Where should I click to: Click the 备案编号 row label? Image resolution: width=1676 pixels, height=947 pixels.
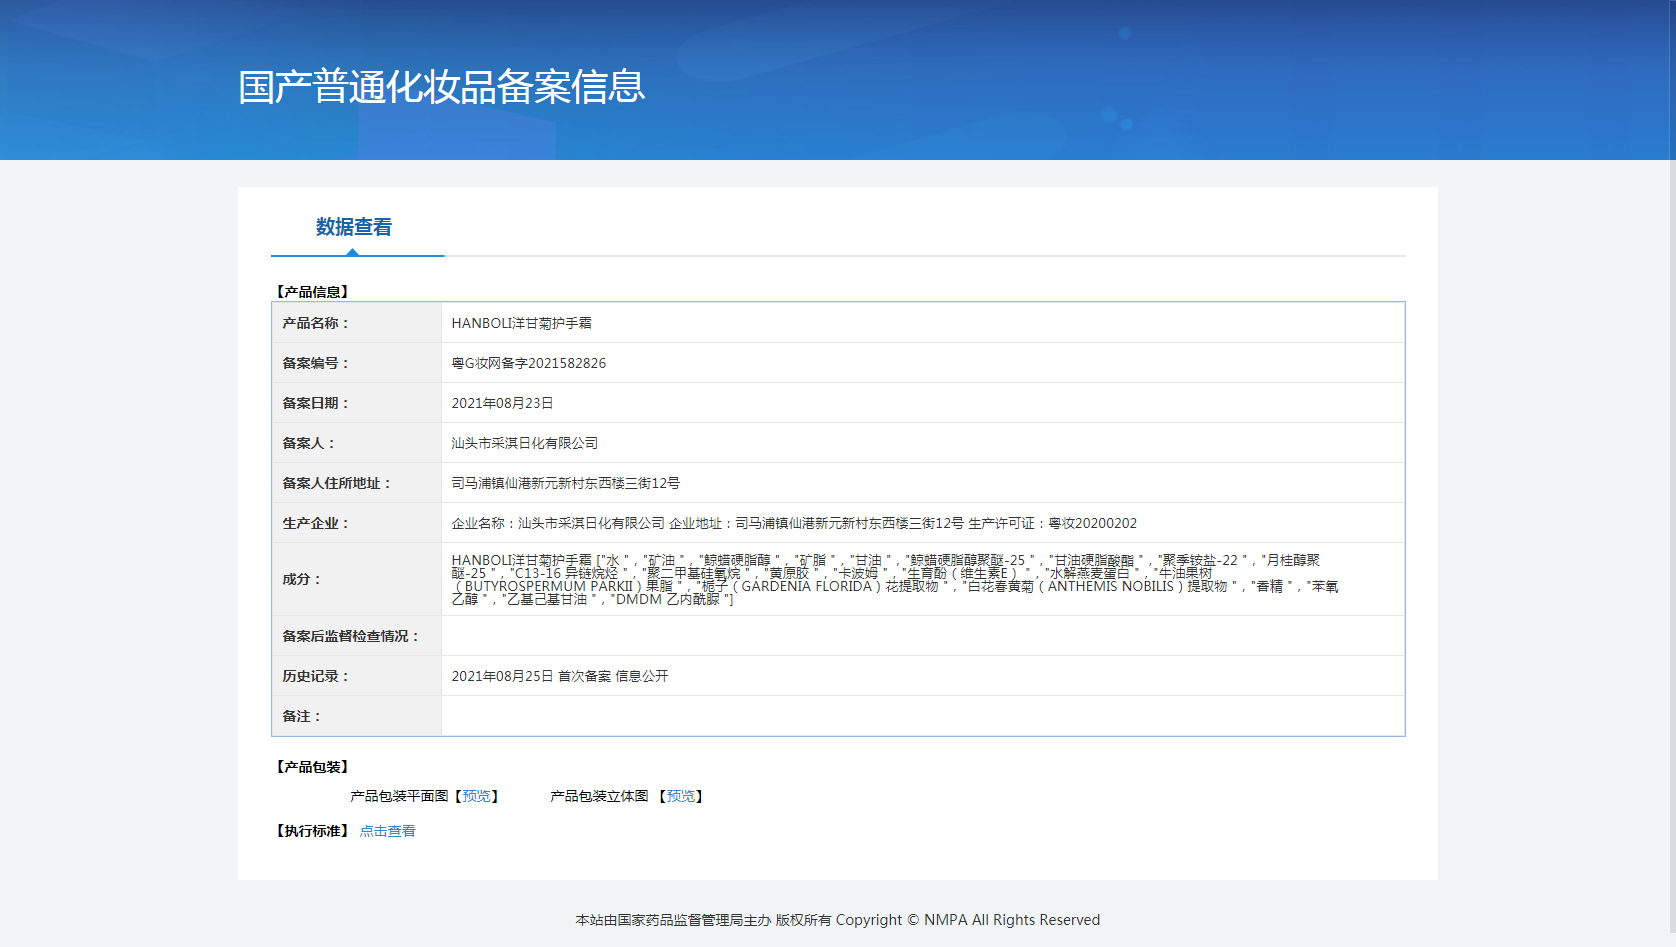pos(315,363)
